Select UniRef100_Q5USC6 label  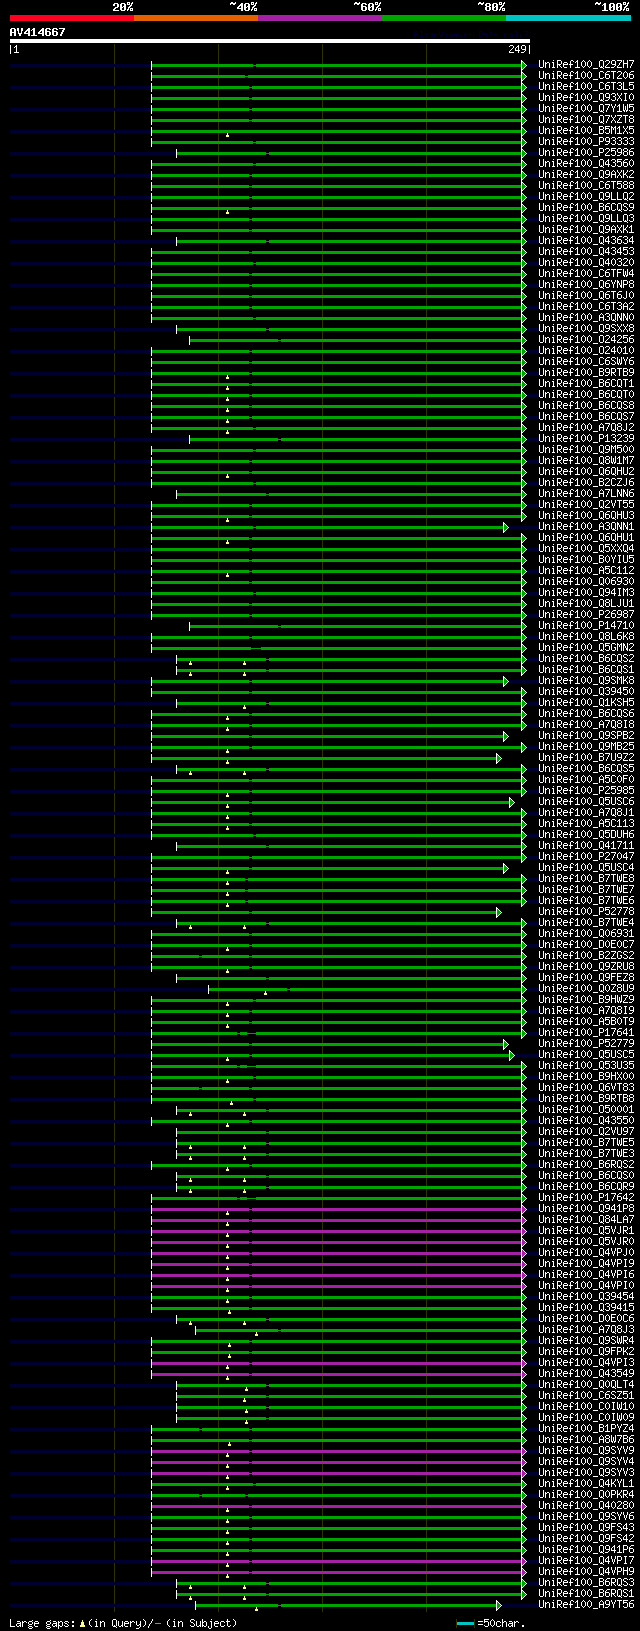tap(586, 802)
